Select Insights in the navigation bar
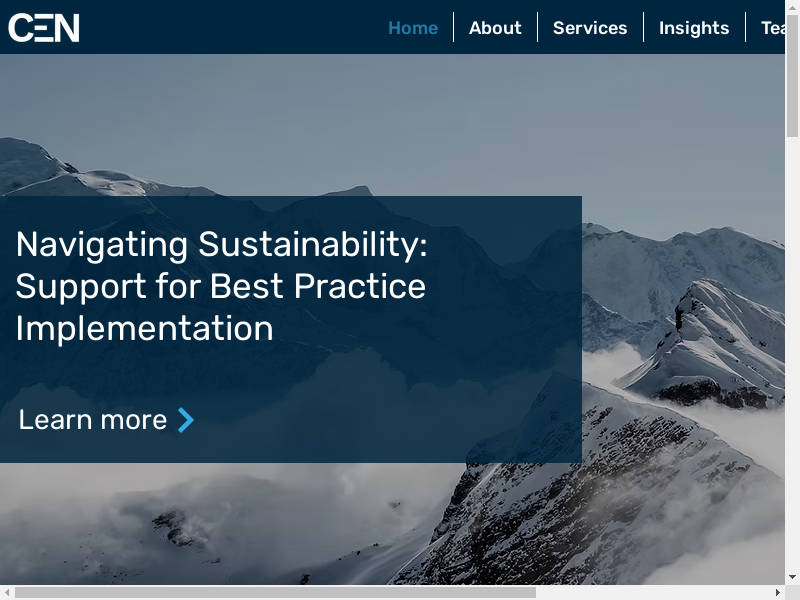The width and height of the screenshot is (800, 600). (x=694, y=28)
